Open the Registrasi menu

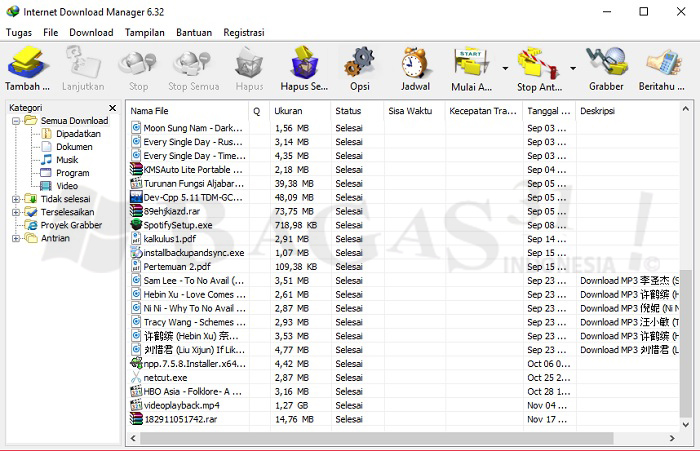tap(244, 33)
